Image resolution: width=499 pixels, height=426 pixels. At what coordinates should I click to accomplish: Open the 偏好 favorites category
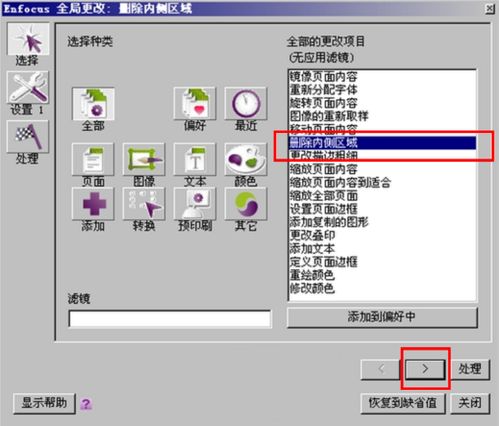click(195, 104)
